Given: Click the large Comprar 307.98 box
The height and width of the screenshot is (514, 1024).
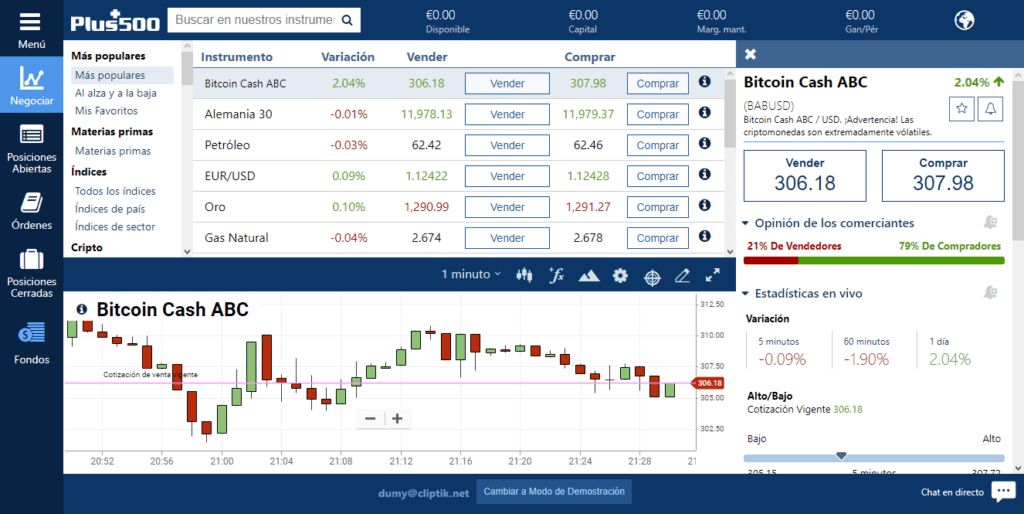Looking at the screenshot, I should pyautogui.click(x=943, y=176).
